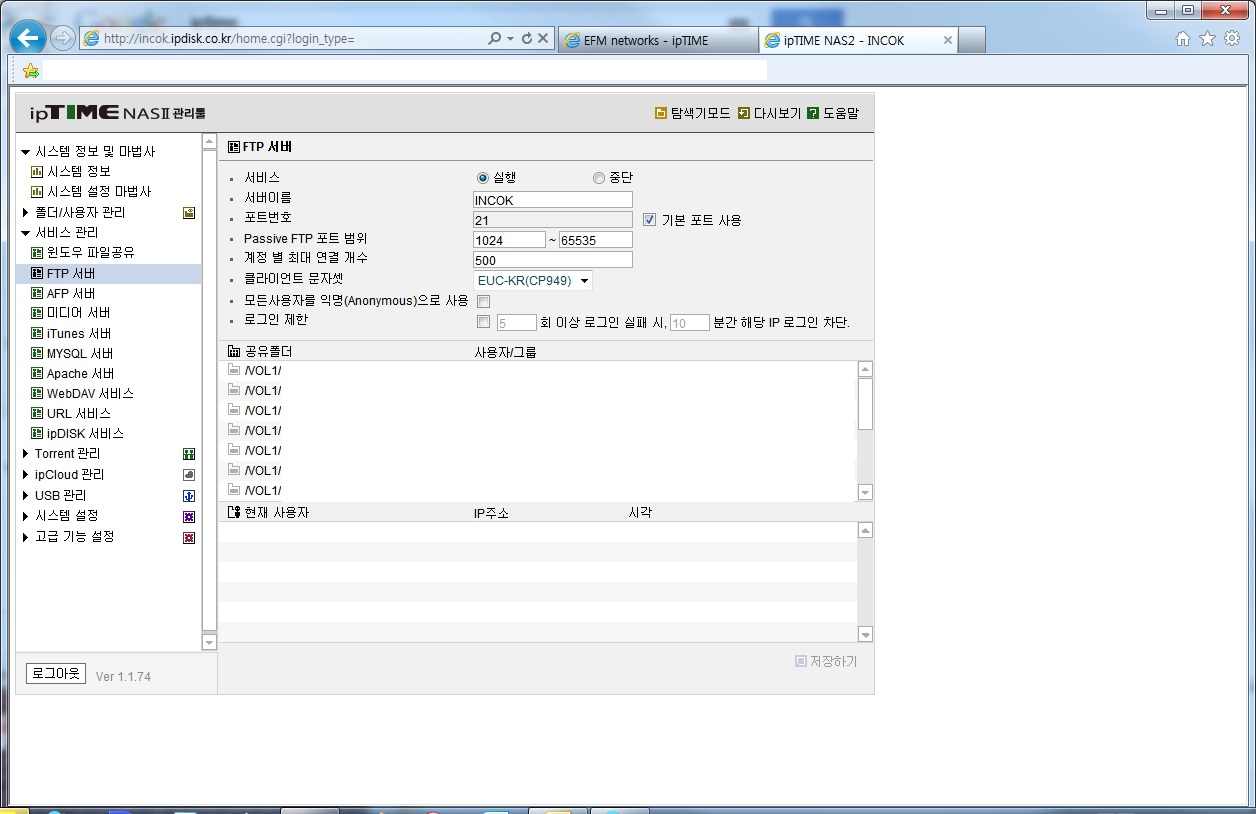The height and width of the screenshot is (814, 1256).
Task: Click the 로그아웃 logout button
Action: click(56, 673)
